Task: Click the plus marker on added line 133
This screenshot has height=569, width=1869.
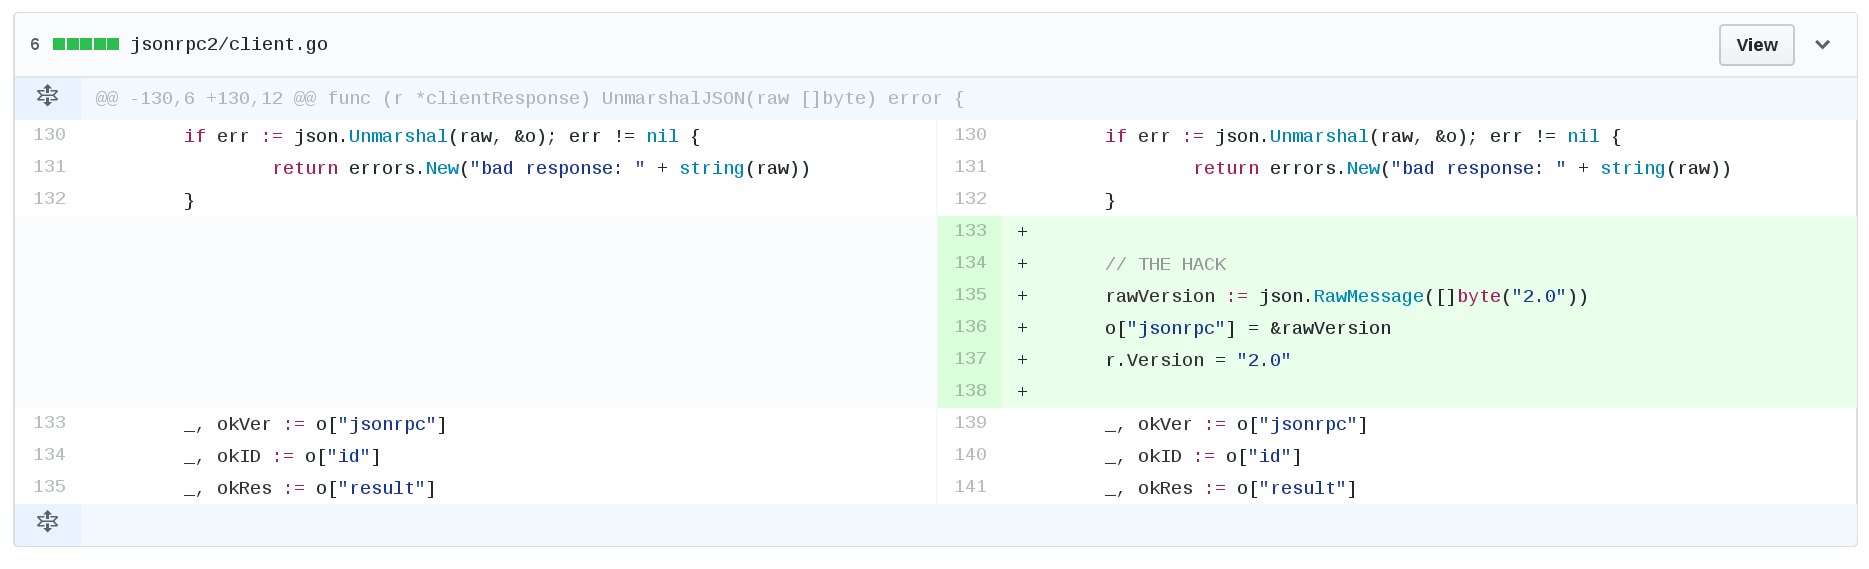Action: 1022,232
